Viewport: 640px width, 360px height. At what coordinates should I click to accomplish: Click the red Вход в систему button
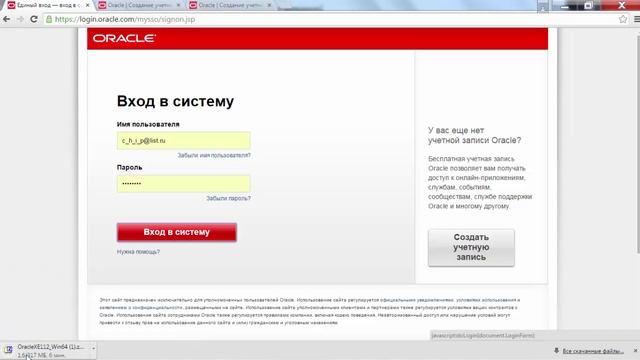tap(177, 232)
